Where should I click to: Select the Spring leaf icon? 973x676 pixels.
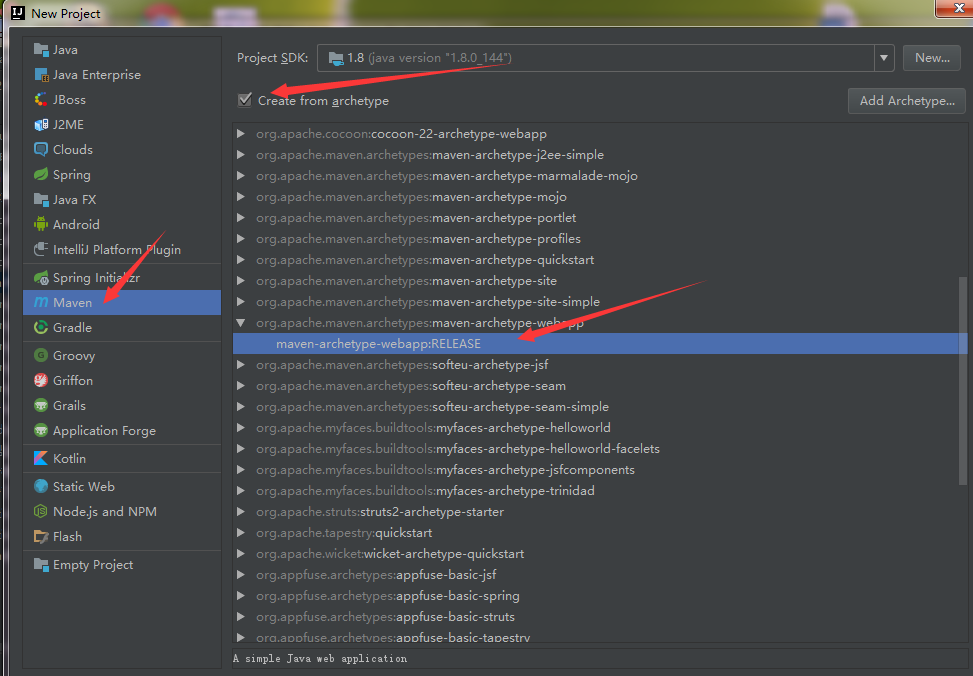pos(41,174)
